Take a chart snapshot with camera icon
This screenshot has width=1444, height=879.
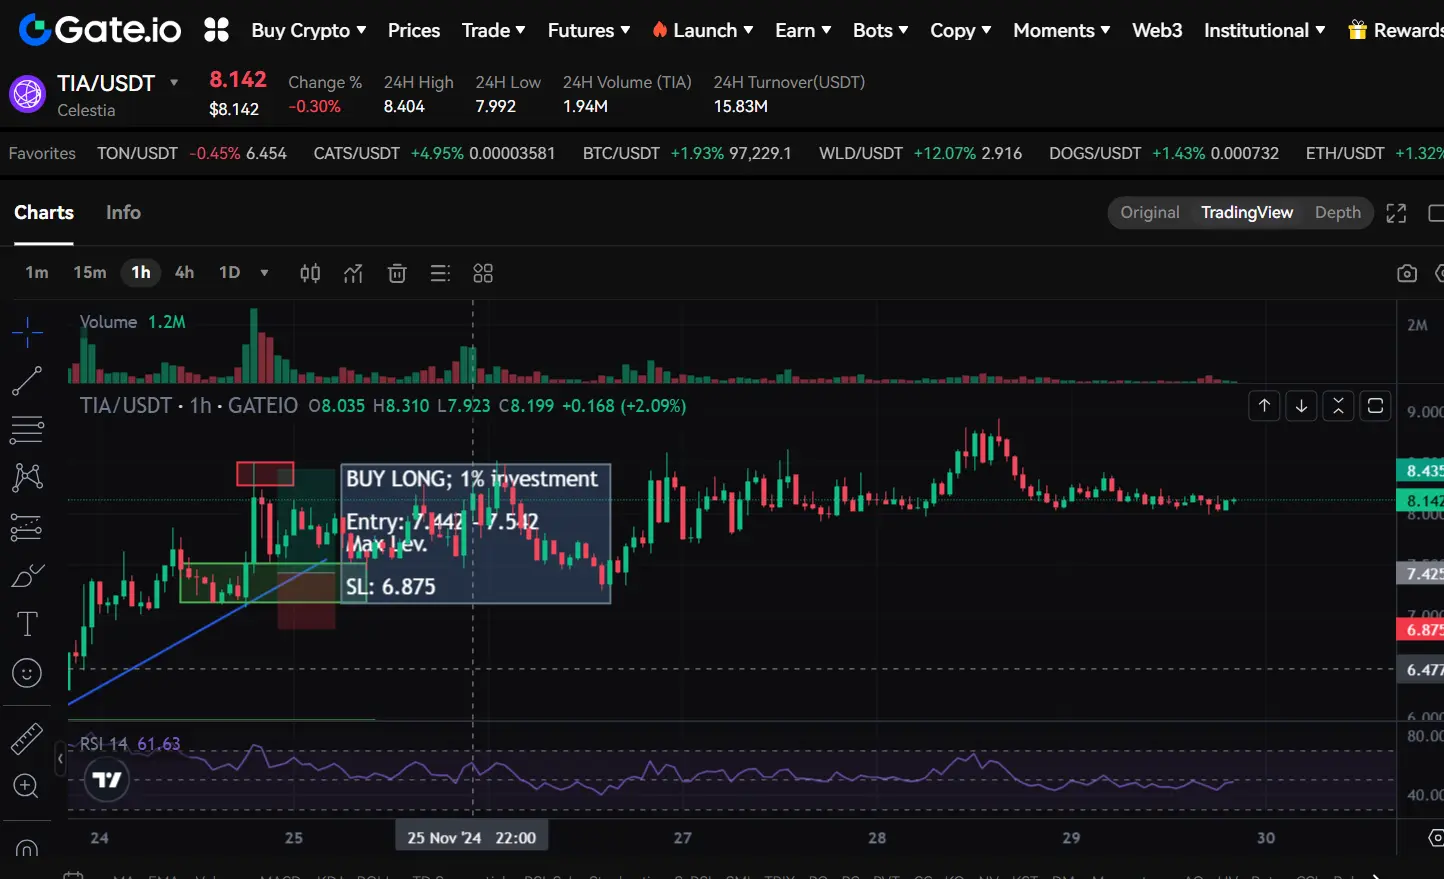[1407, 273]
